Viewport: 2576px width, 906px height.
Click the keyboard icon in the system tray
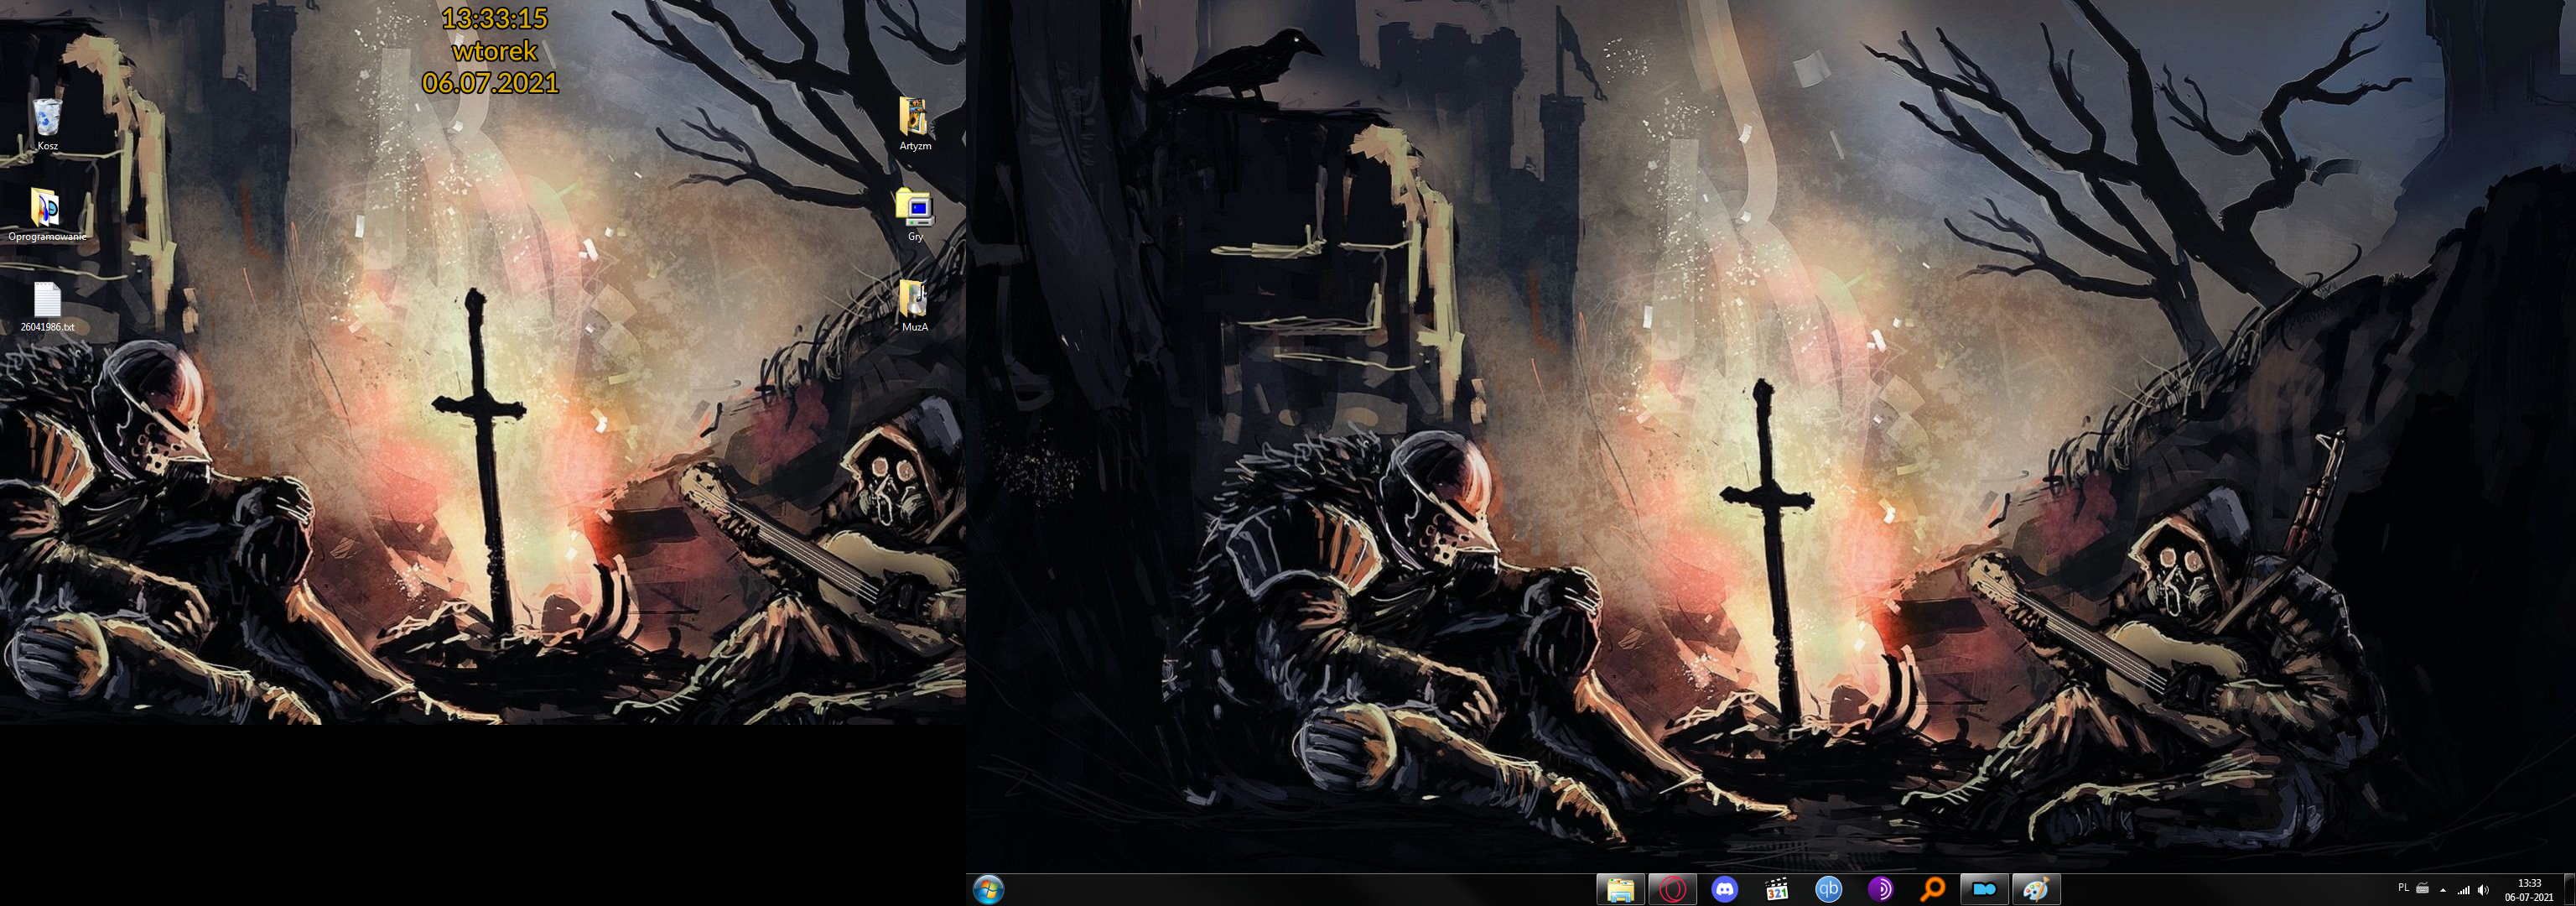click(x=2422, y=887)
